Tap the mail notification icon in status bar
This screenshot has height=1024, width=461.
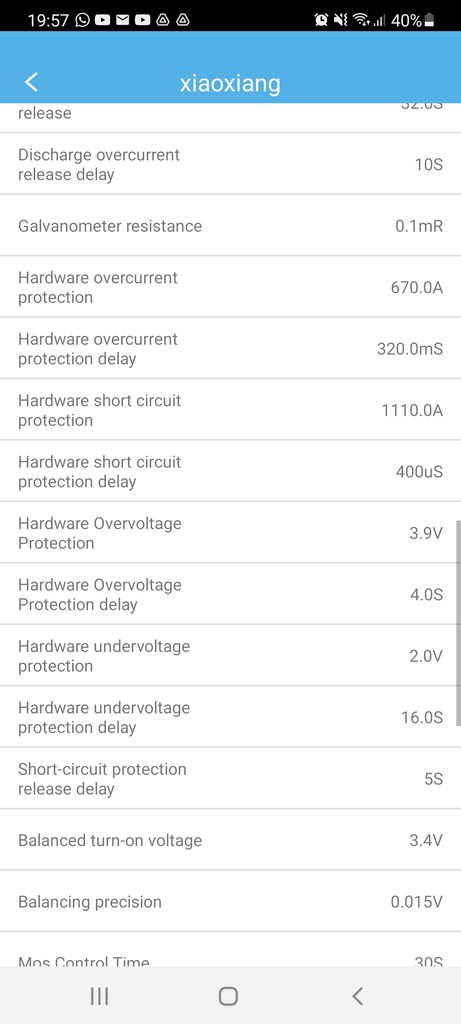click(x=122, y=20)
